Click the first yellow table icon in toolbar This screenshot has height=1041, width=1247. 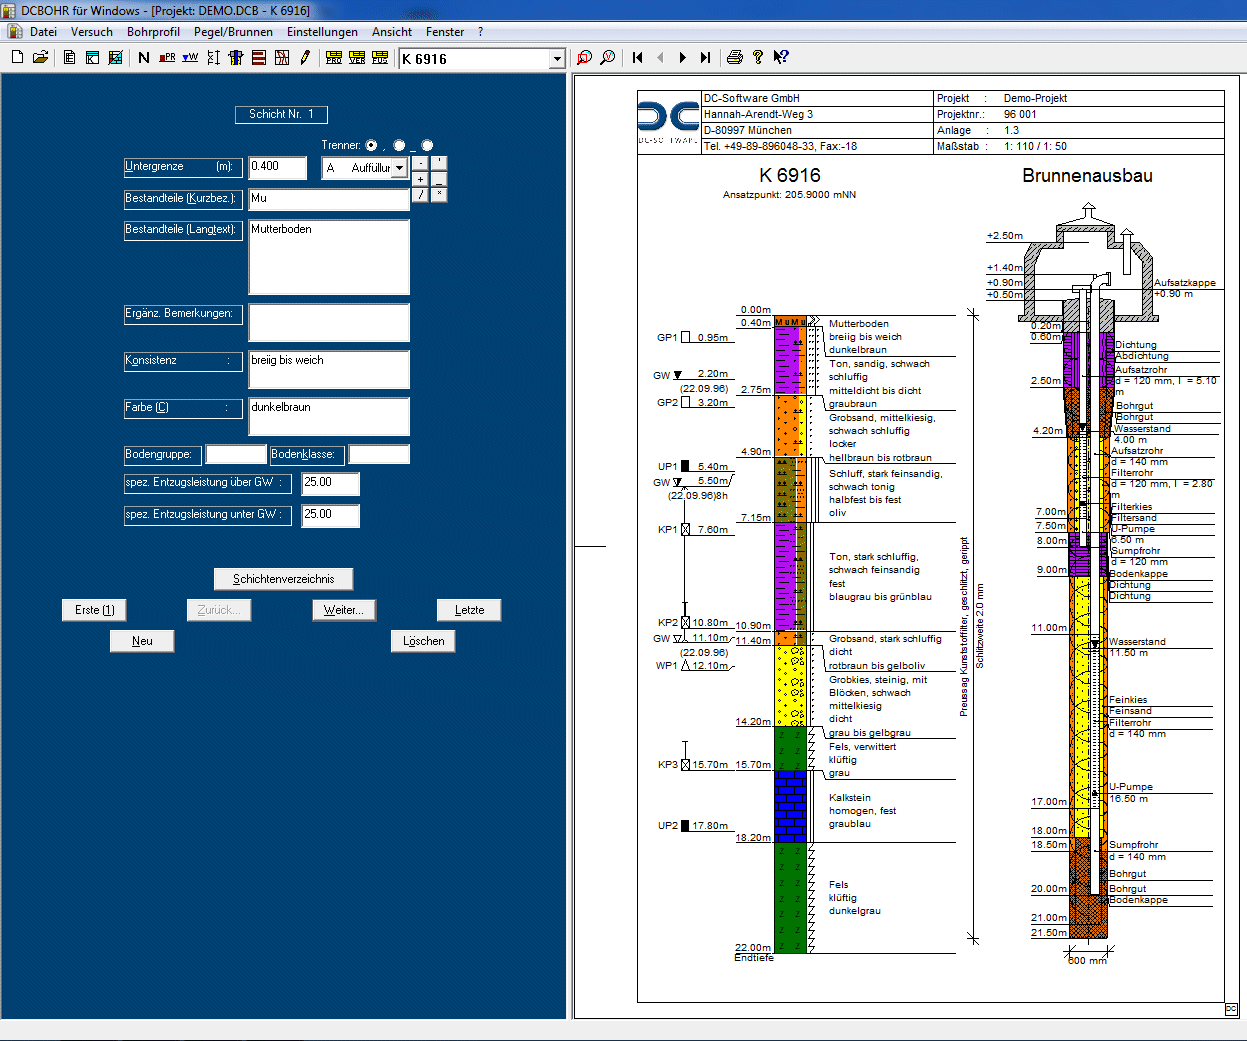tap(334, 58)
